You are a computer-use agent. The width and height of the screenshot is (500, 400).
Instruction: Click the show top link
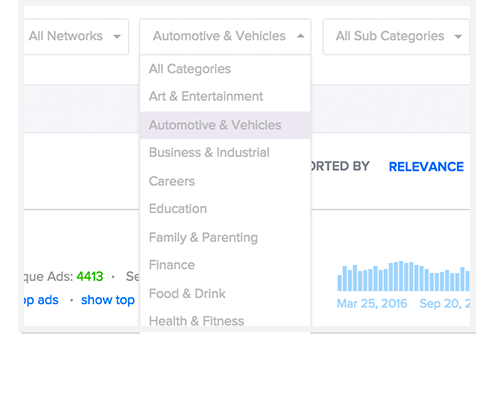(108, 300)
